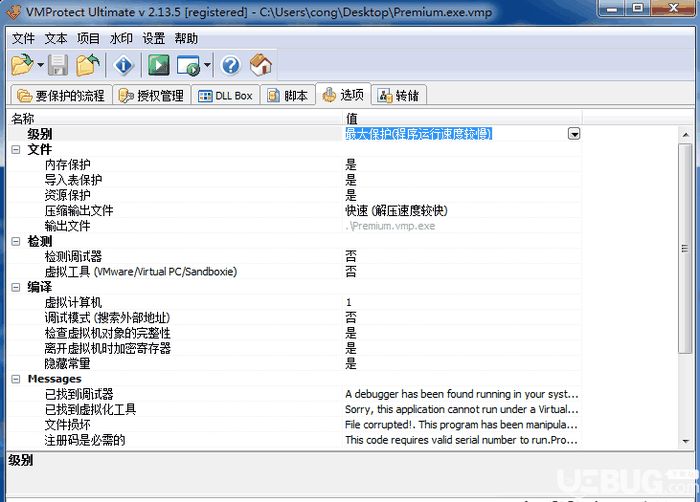Viewport: 700px width, 502px height.
Task: Save project with the floppy disk icon
Action: click(58, 65)
